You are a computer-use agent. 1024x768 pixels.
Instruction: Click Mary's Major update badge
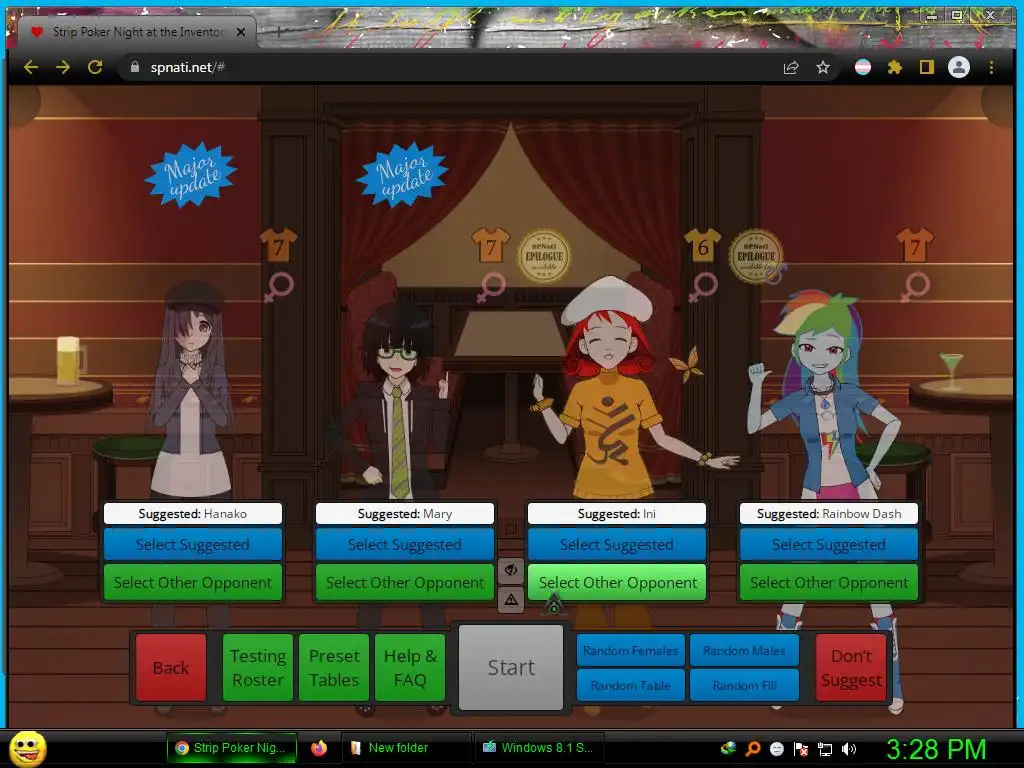(x=402, y=174)
